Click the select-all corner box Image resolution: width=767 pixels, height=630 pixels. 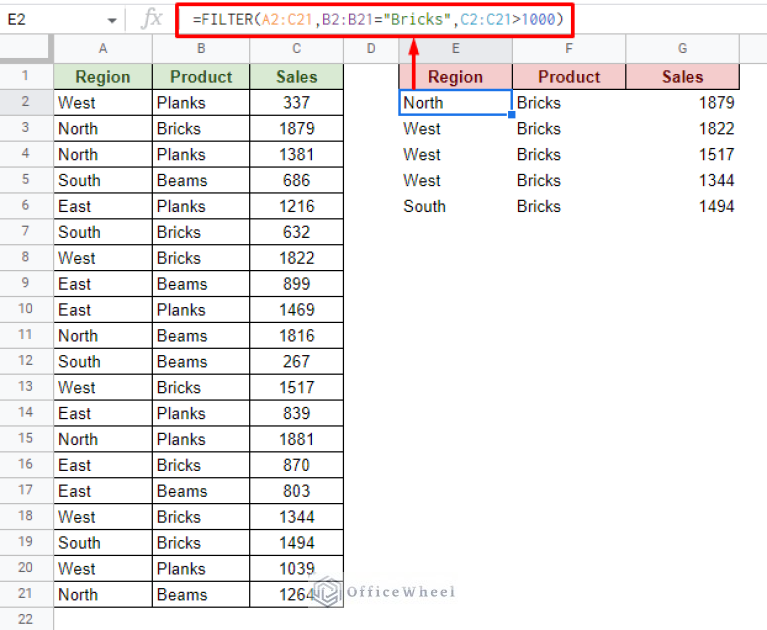pos(26,49)
